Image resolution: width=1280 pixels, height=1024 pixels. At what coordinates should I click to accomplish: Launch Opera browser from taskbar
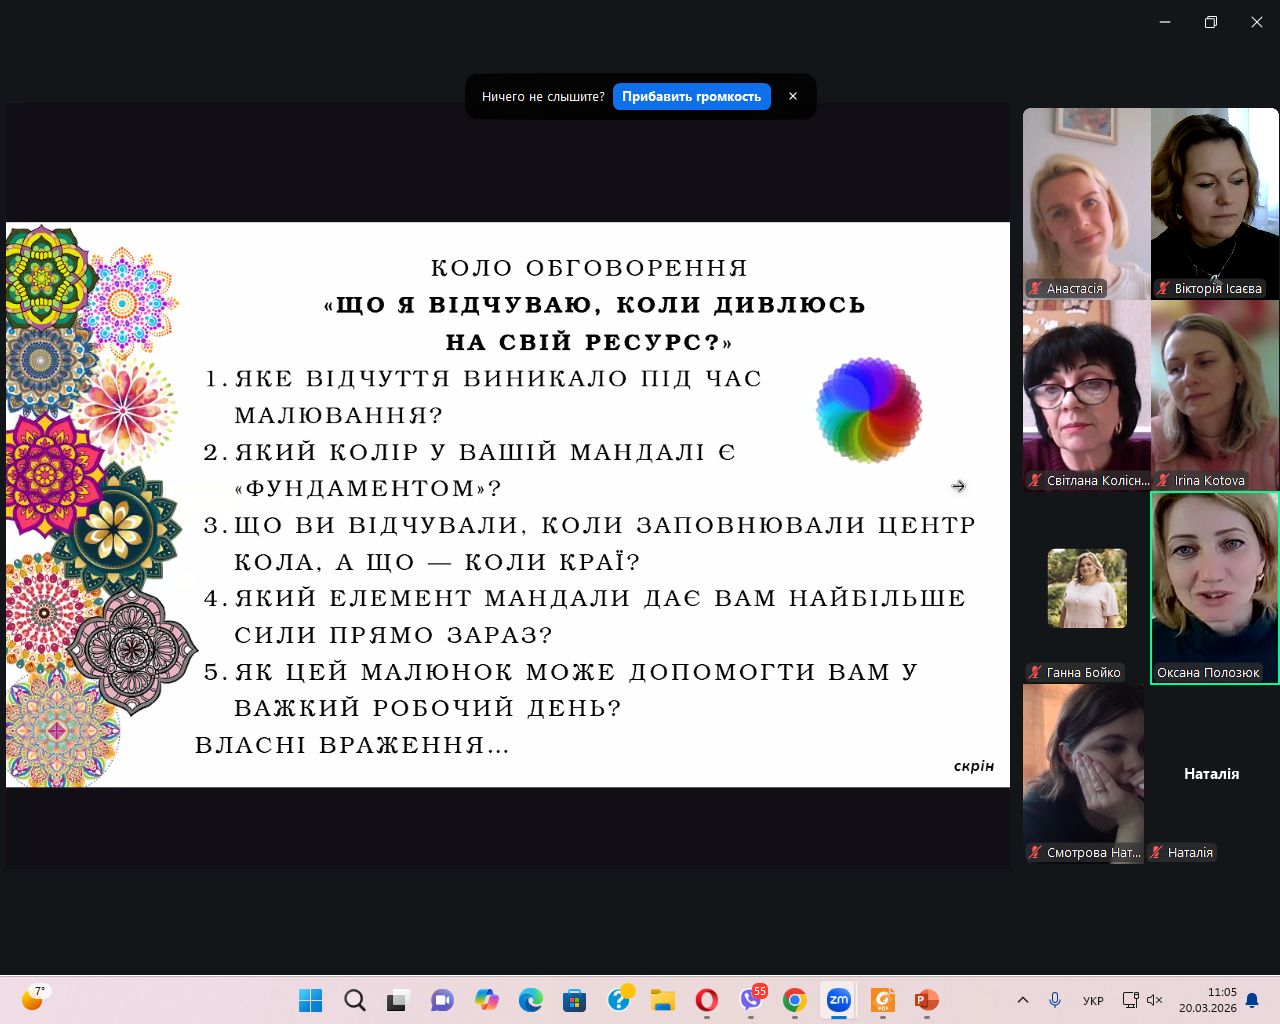tap(707, 1000)
